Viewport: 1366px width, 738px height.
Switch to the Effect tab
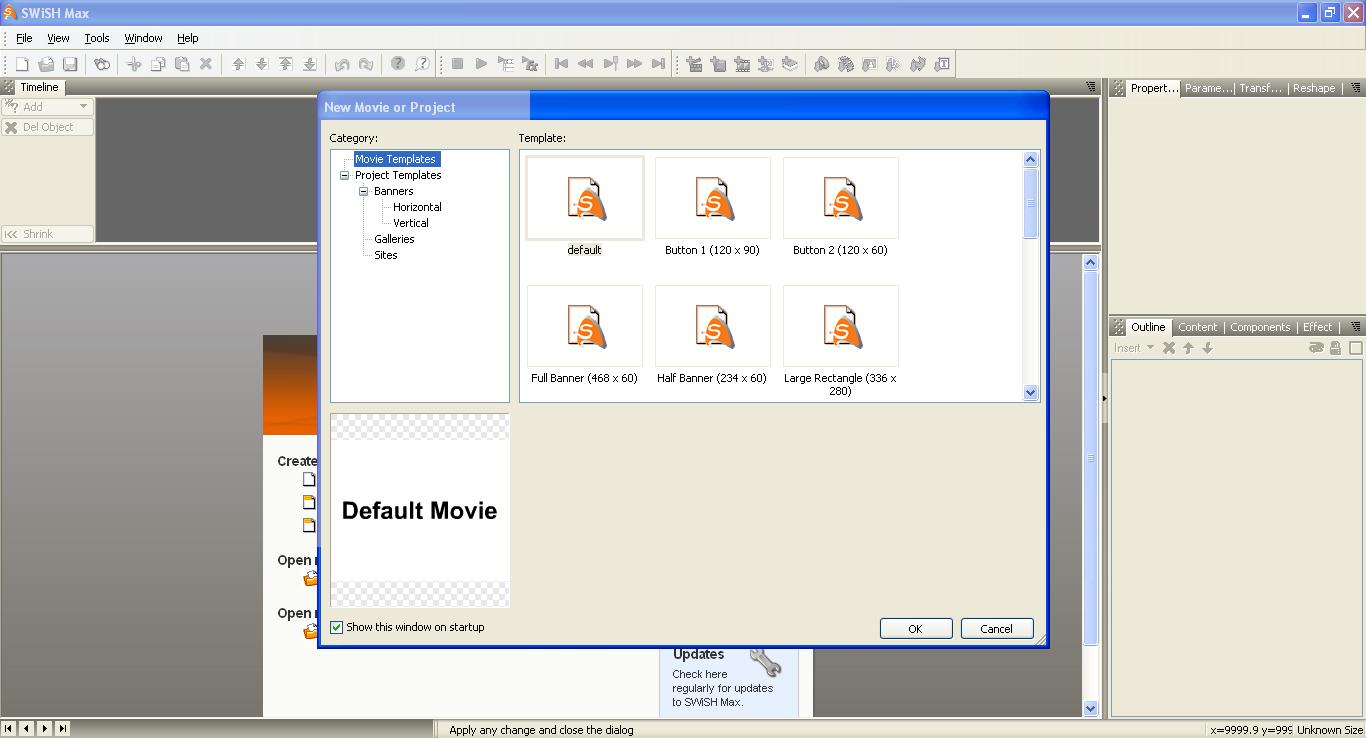click(x=1317, y=327)
